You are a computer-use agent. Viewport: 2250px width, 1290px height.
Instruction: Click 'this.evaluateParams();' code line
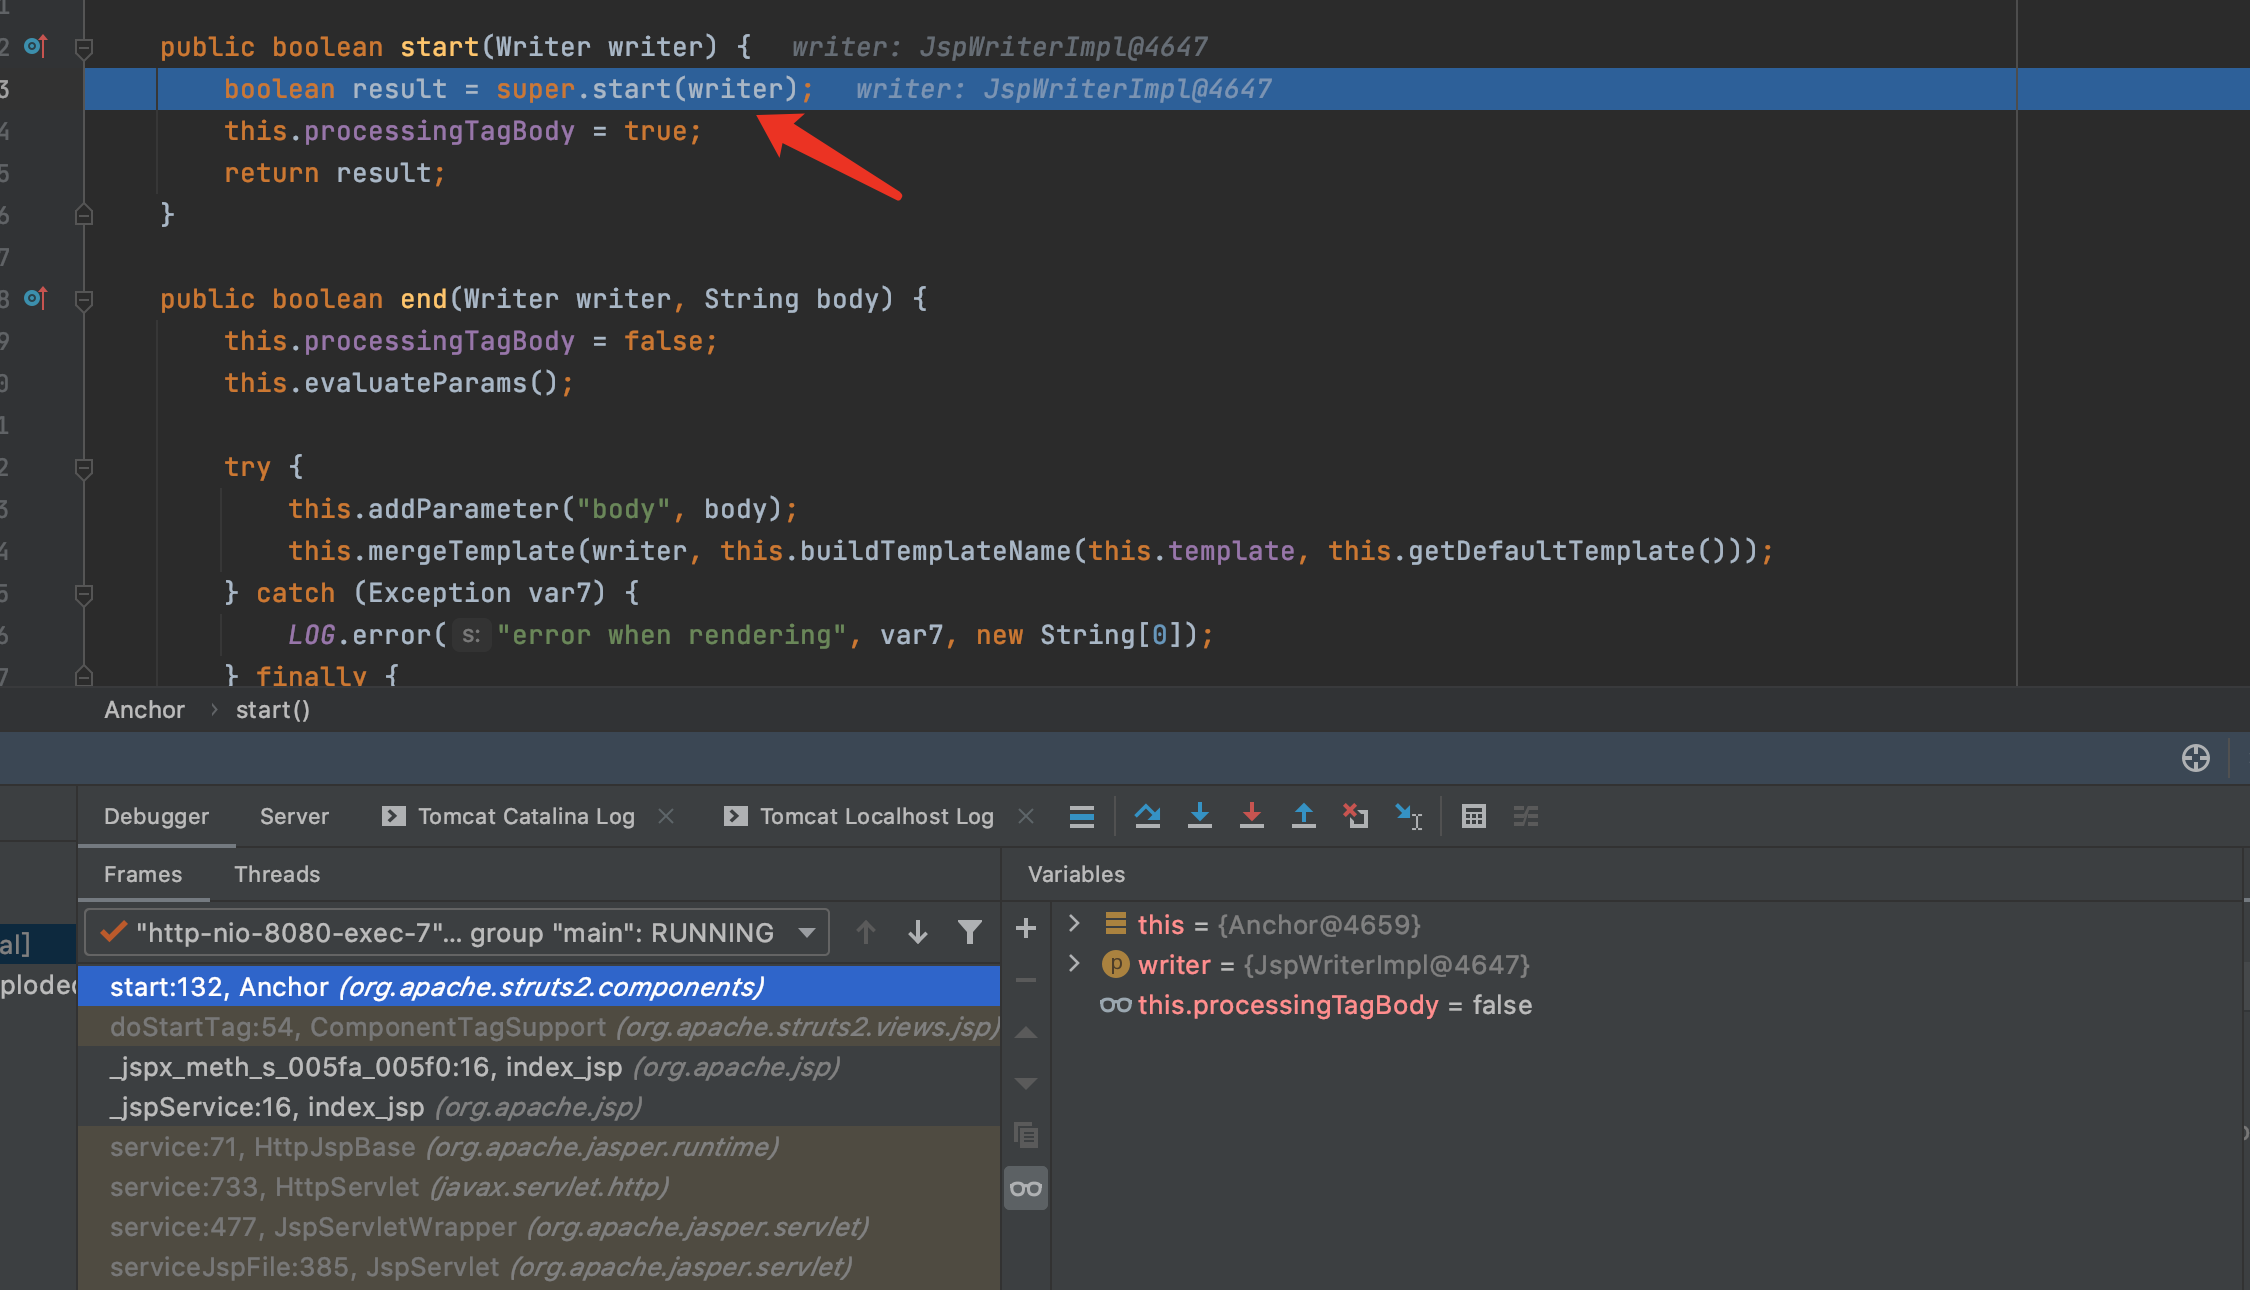(x=399, y=383)
